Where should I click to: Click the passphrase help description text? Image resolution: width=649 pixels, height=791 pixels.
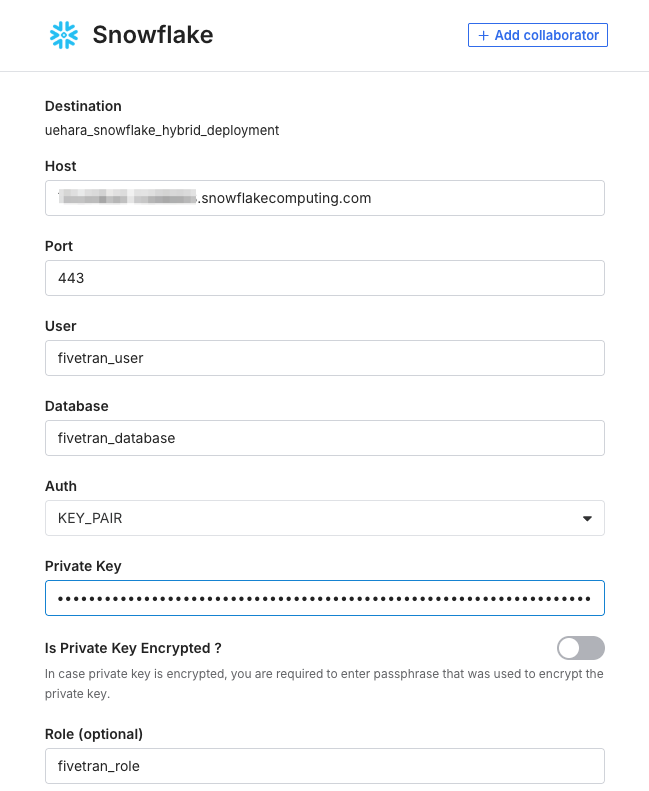[324, 683]
